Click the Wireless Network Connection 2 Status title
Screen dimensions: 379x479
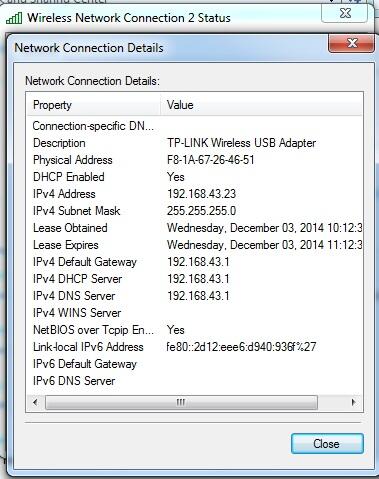point(129,18)
